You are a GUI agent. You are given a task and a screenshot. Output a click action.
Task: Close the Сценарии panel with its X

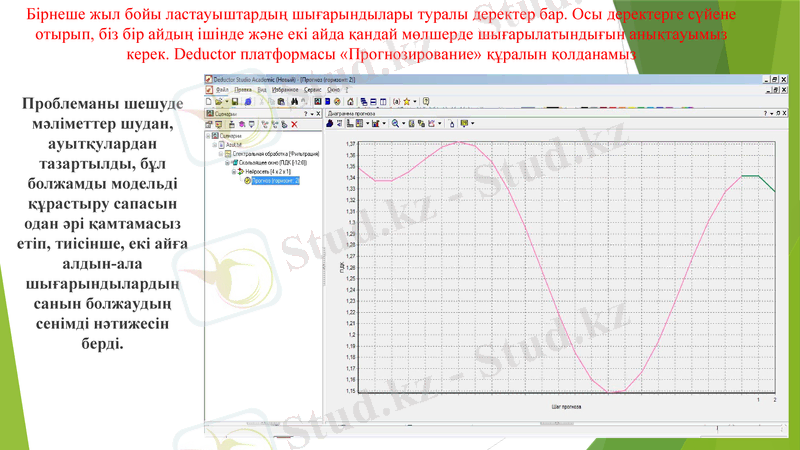318,114
